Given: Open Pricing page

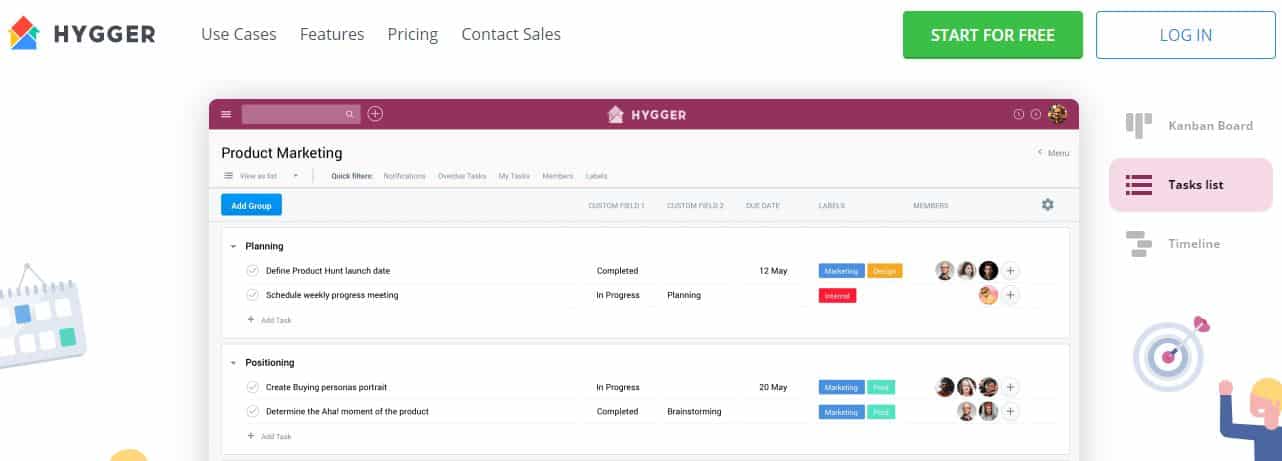Looking at the screenshot, I should tap(413, 34).
